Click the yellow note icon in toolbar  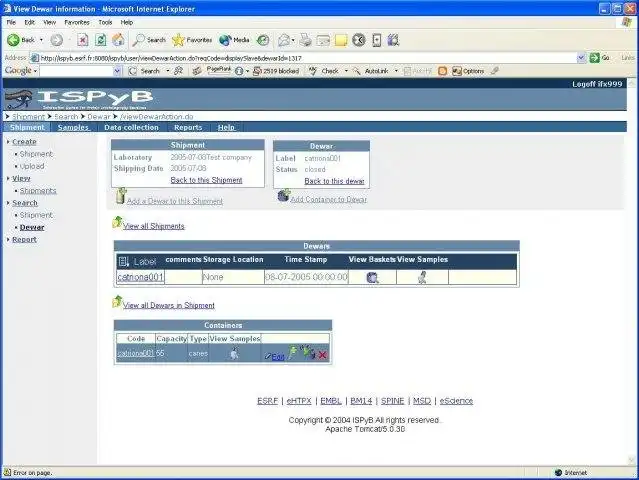(x=341, y=40)
